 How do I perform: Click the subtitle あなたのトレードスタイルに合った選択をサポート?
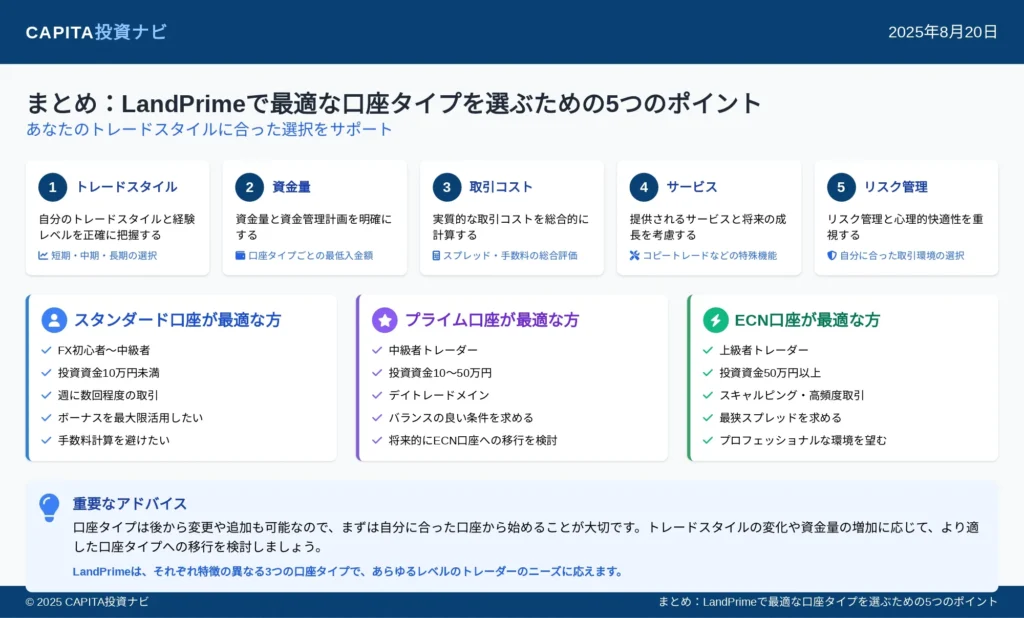click(209, 129)
